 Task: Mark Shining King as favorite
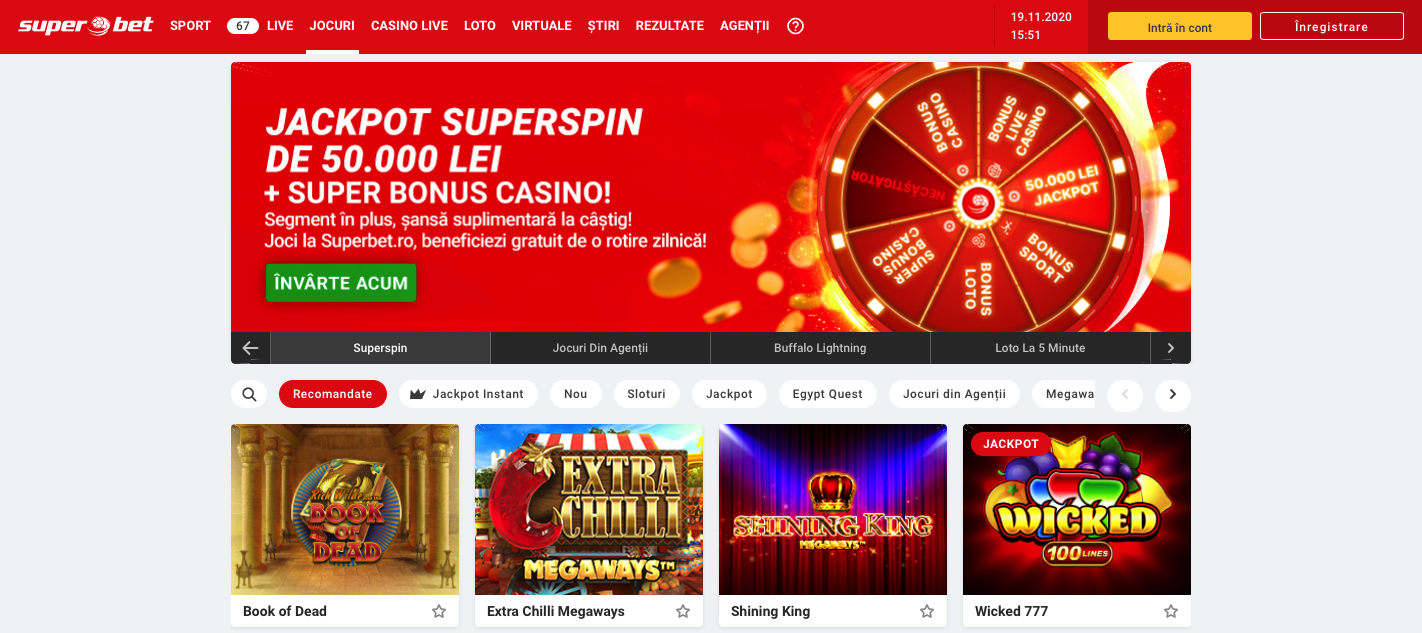pos(927,611)
